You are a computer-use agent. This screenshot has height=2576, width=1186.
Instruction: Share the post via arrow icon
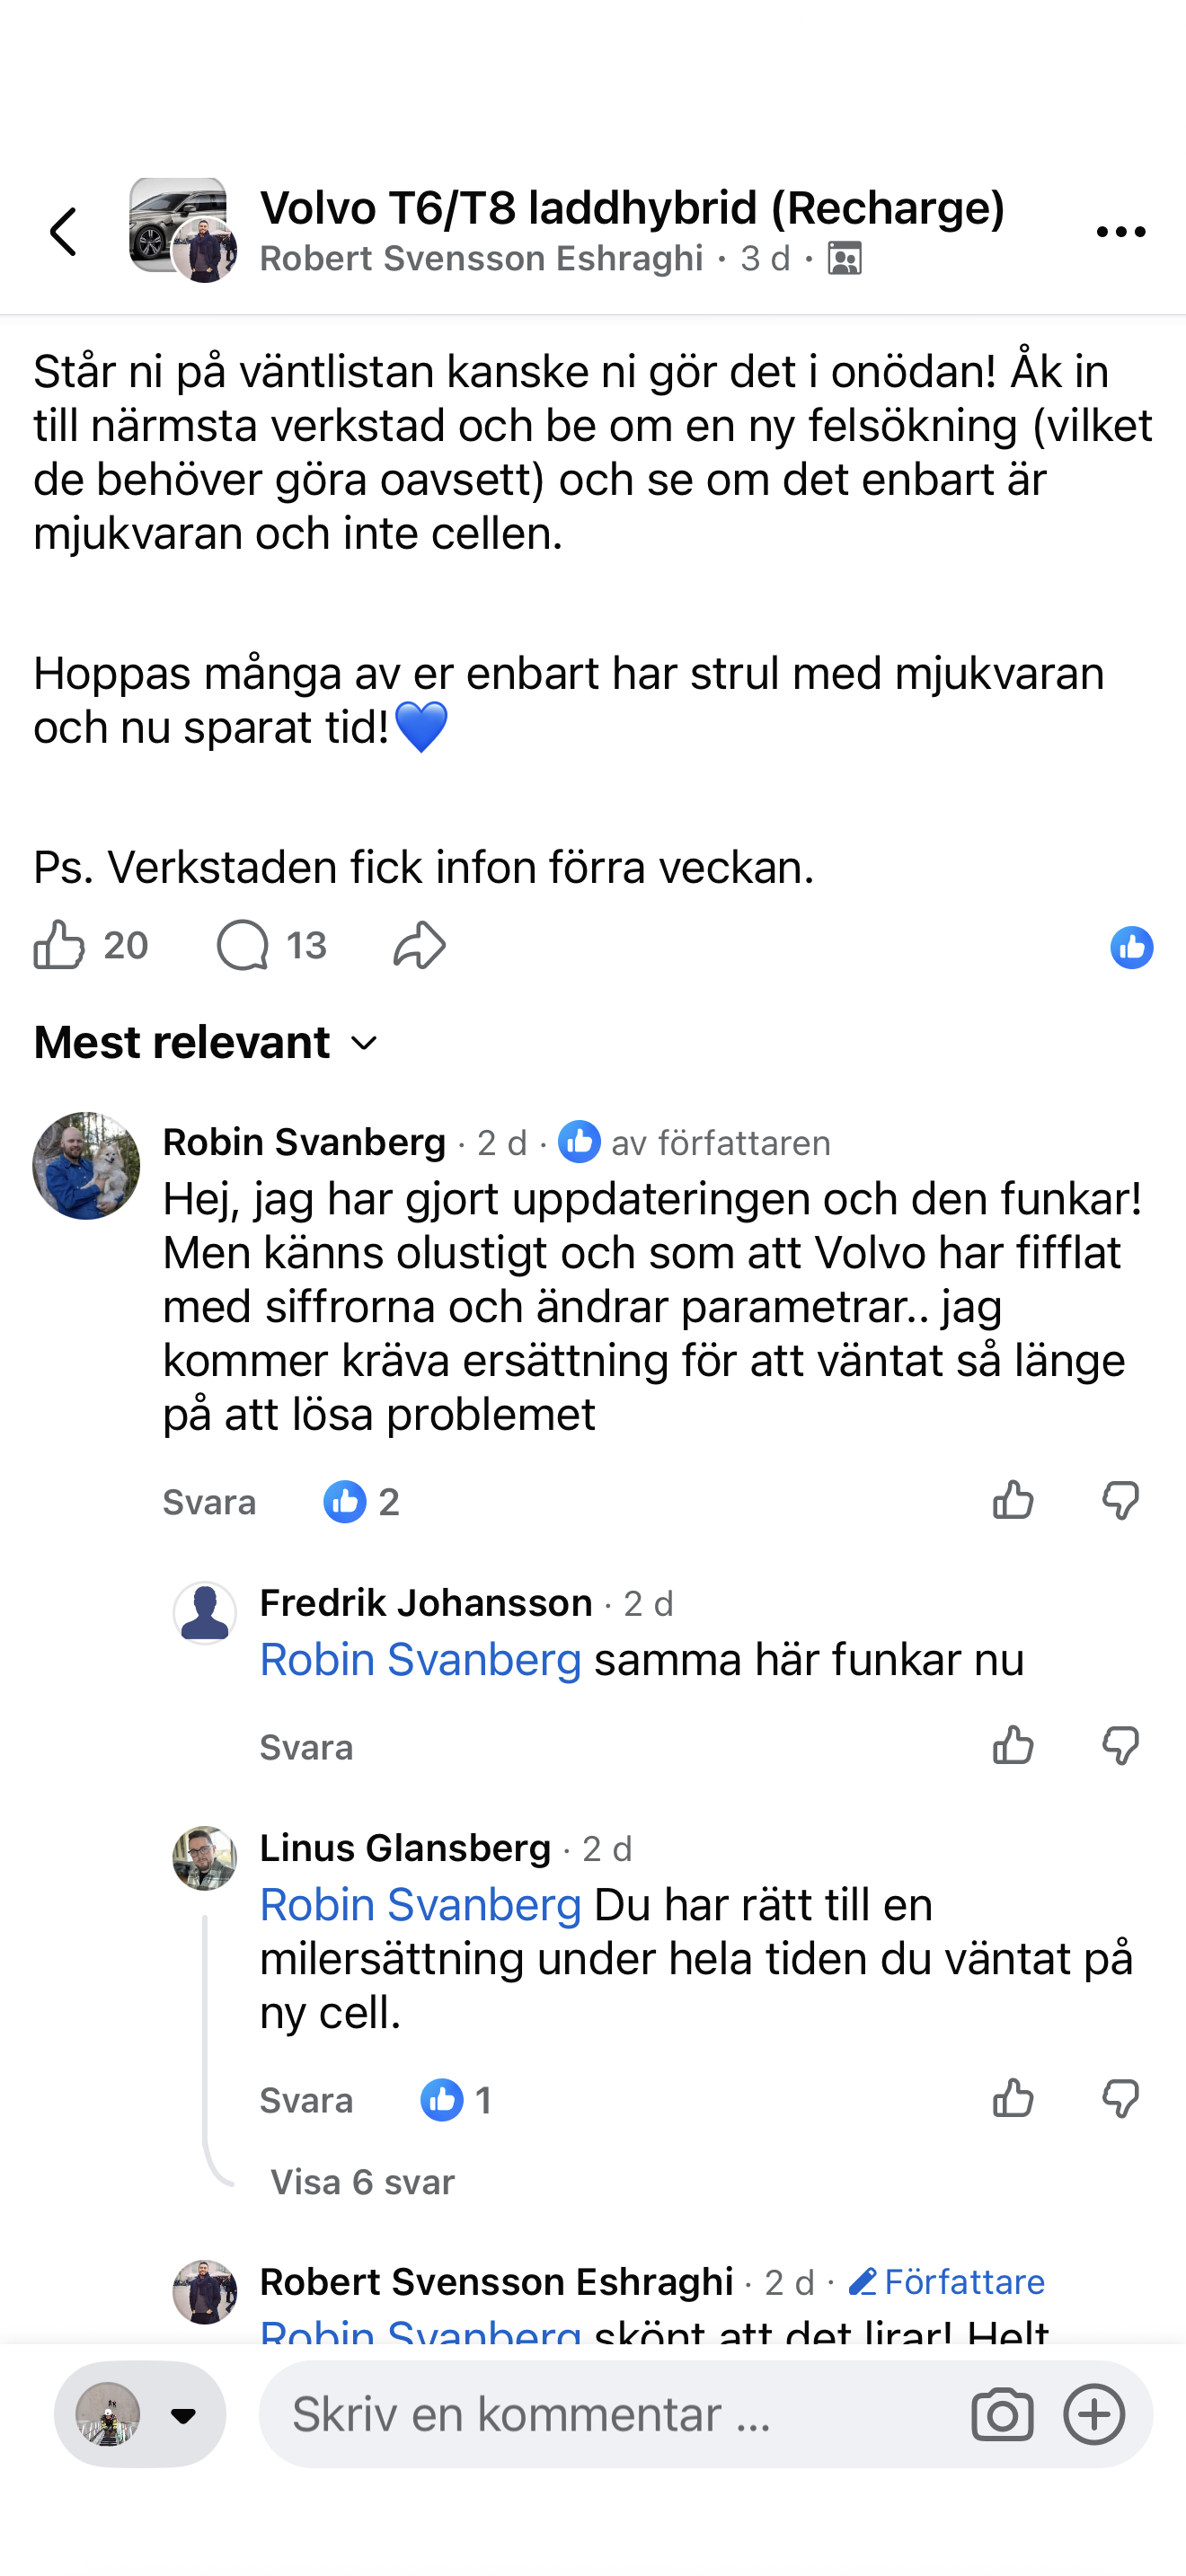click(x=419, y=945)
